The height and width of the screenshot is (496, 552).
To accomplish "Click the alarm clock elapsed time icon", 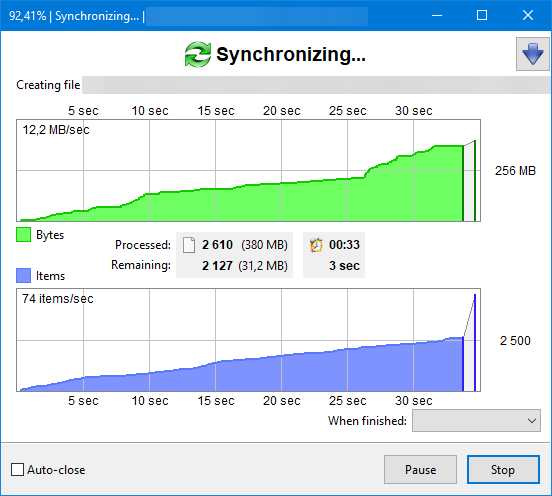I will pyautogui.click(x=316, y=245).
